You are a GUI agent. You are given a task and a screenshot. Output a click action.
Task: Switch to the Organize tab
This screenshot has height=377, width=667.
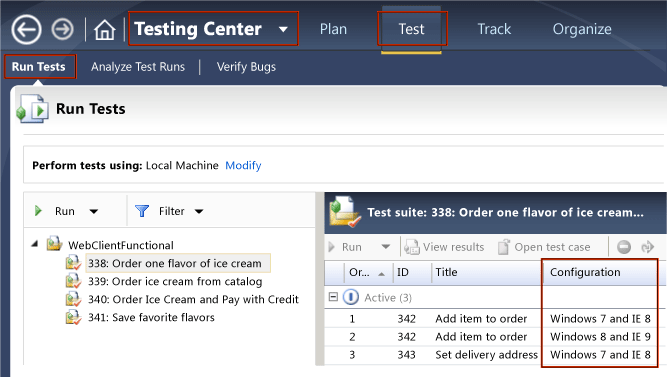[x=582, y=29]
